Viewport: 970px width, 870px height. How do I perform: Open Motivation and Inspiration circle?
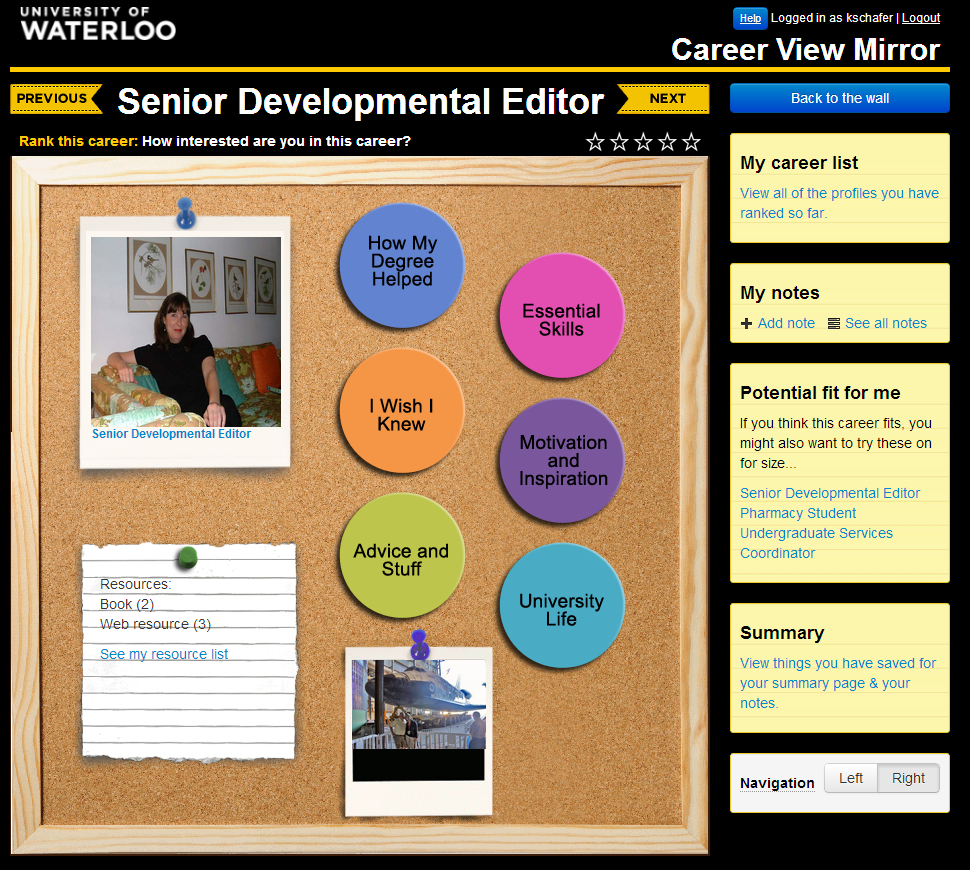tap(562, 460)
